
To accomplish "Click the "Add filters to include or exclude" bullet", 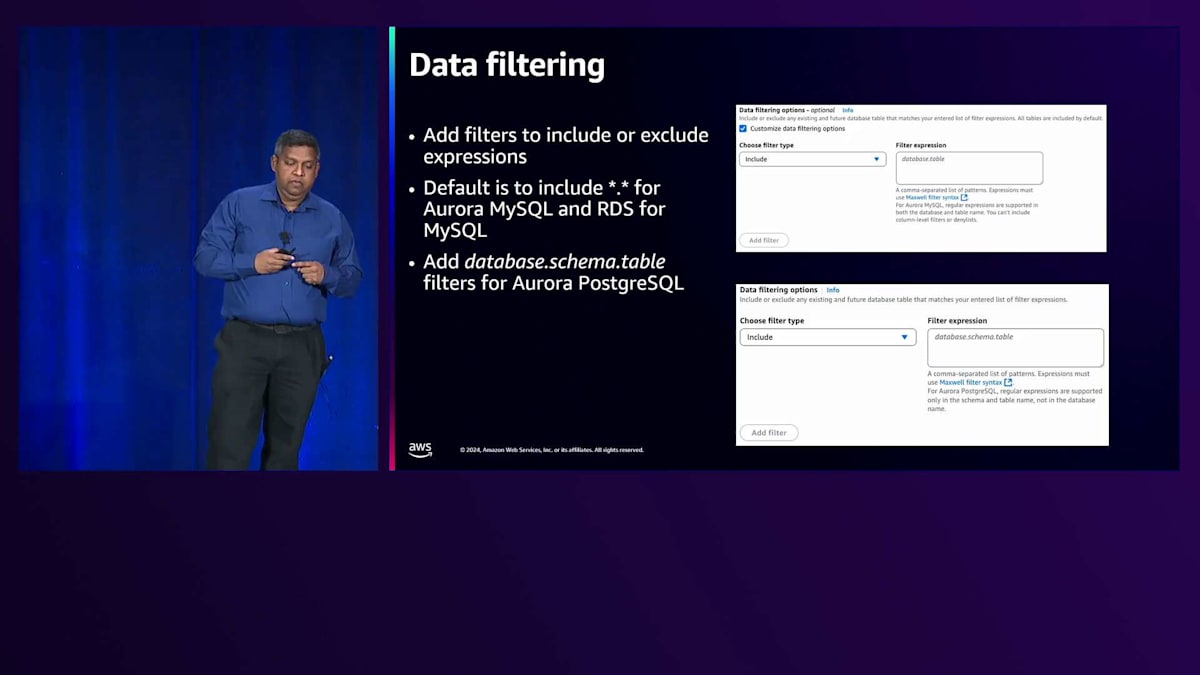I will tap(565, 146).
